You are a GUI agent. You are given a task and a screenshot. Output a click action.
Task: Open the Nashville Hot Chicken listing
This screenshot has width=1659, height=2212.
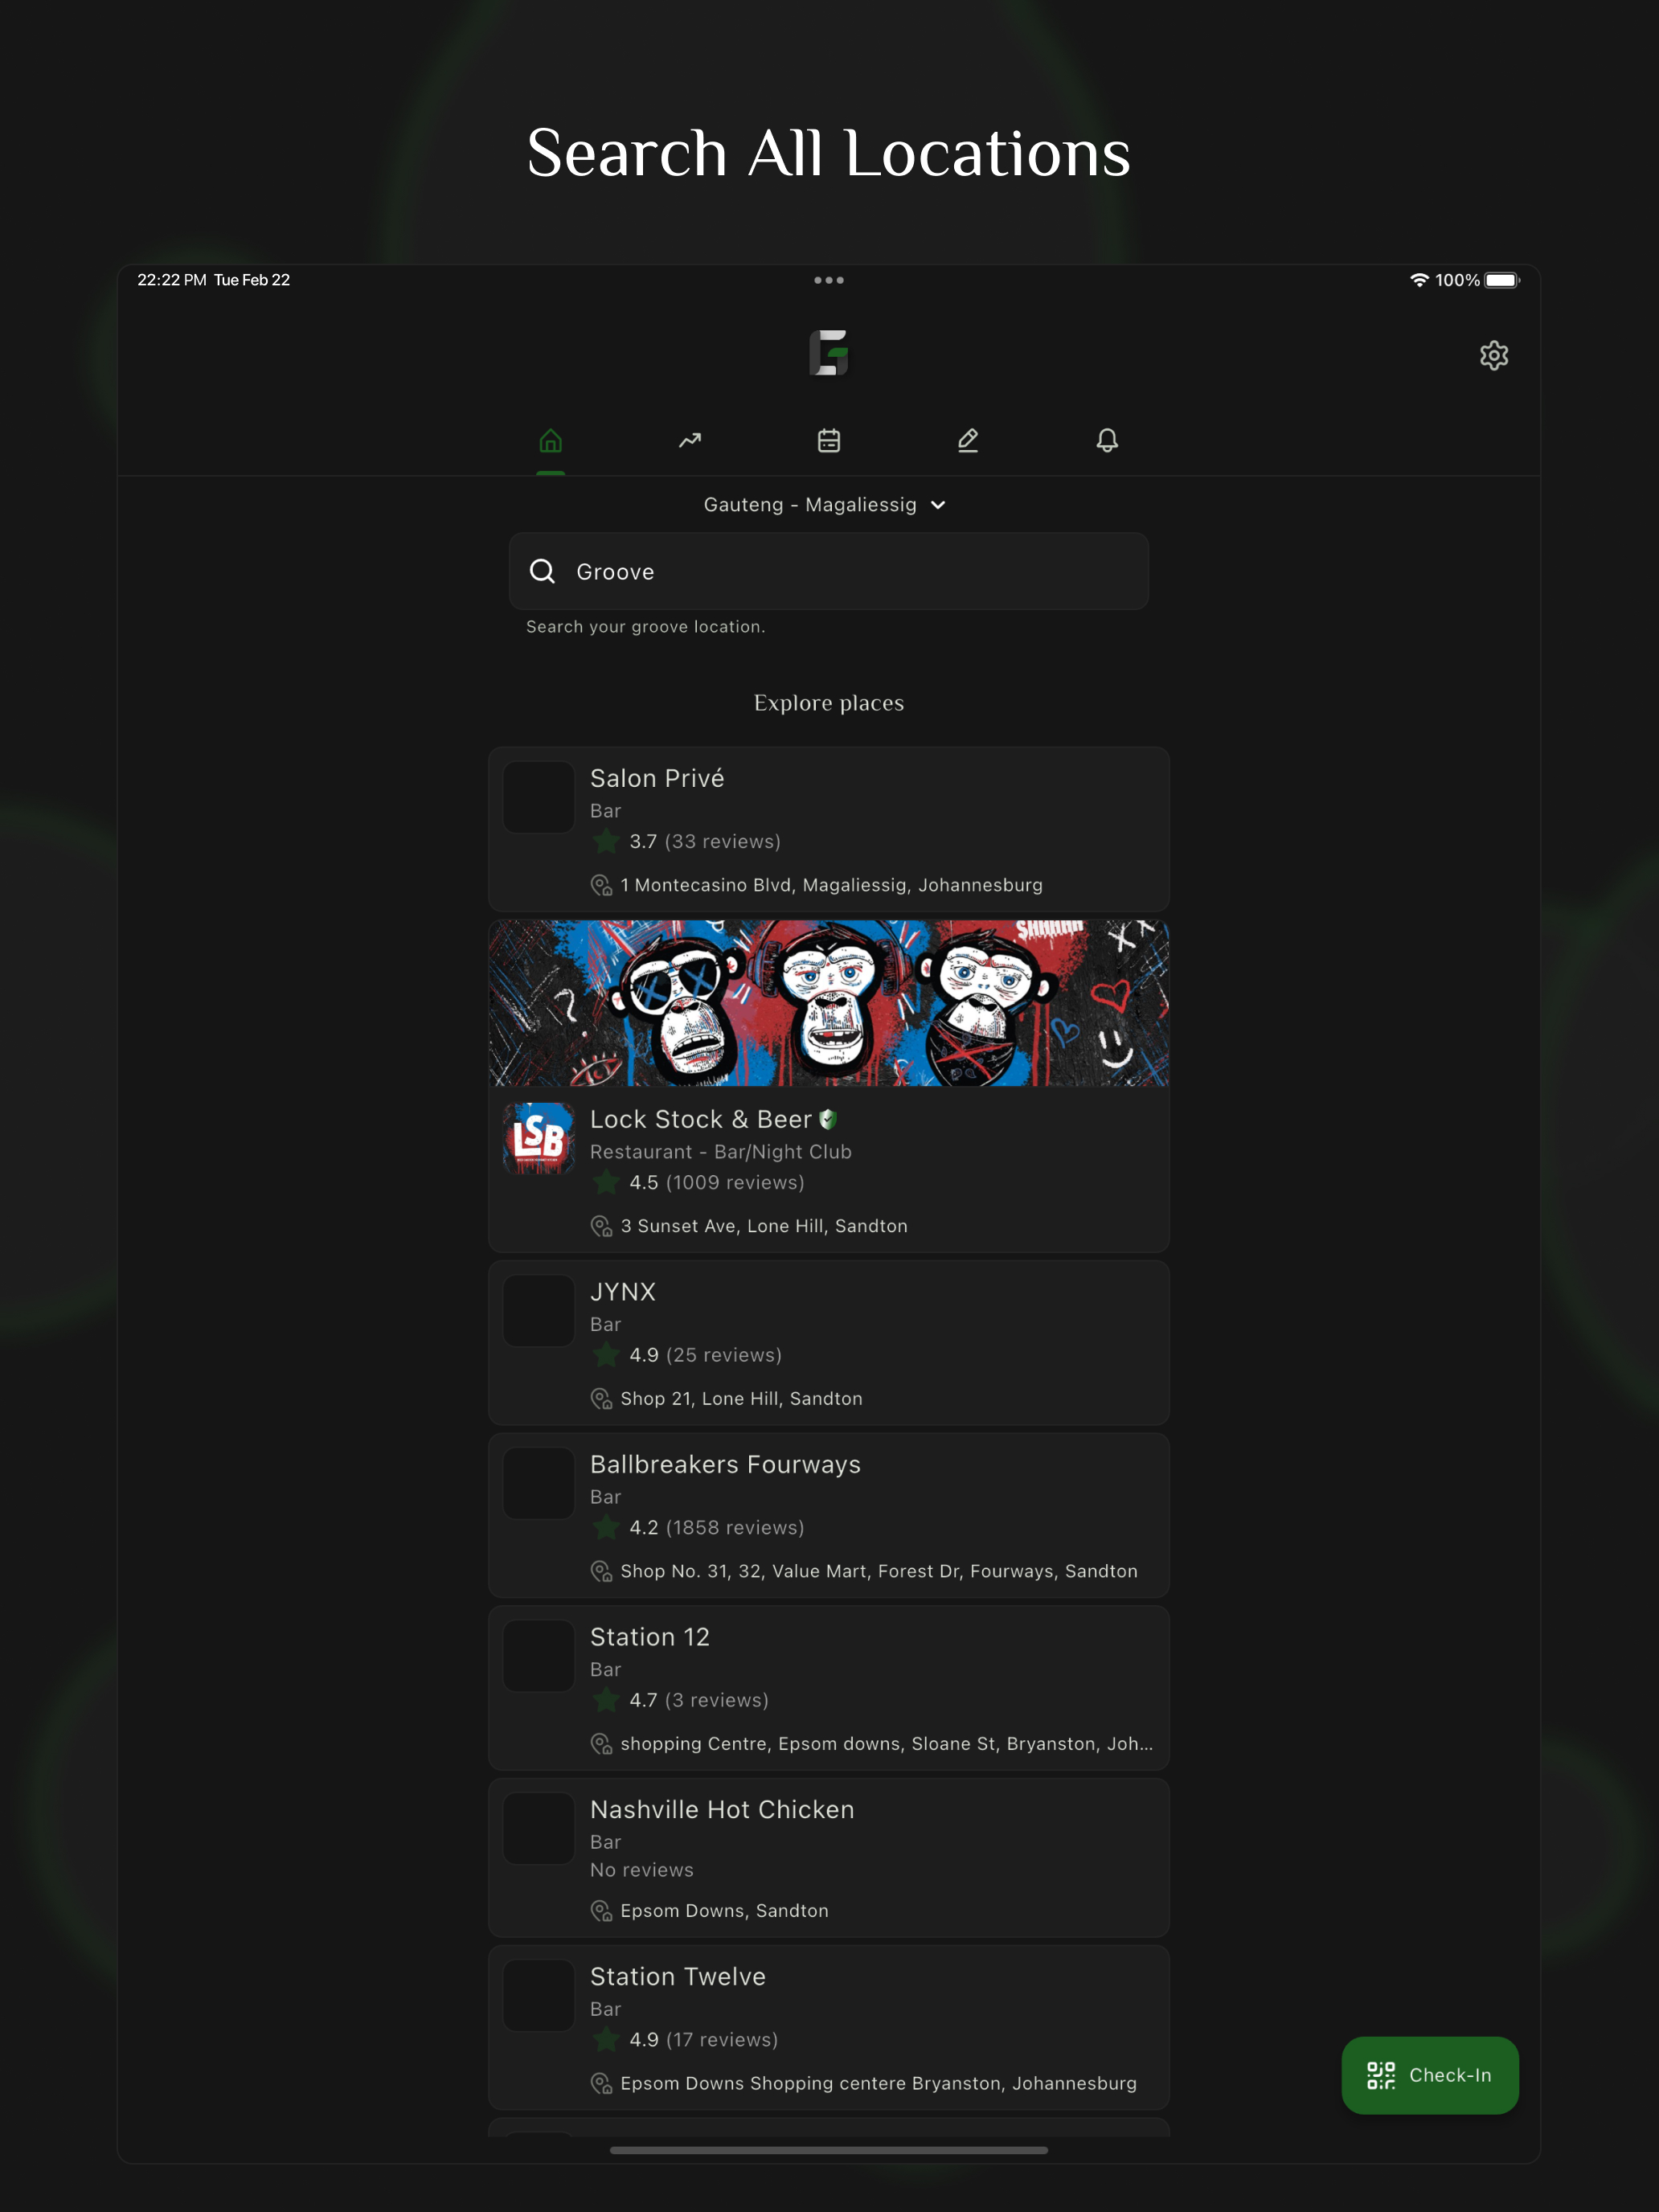tap(829, 1858)
